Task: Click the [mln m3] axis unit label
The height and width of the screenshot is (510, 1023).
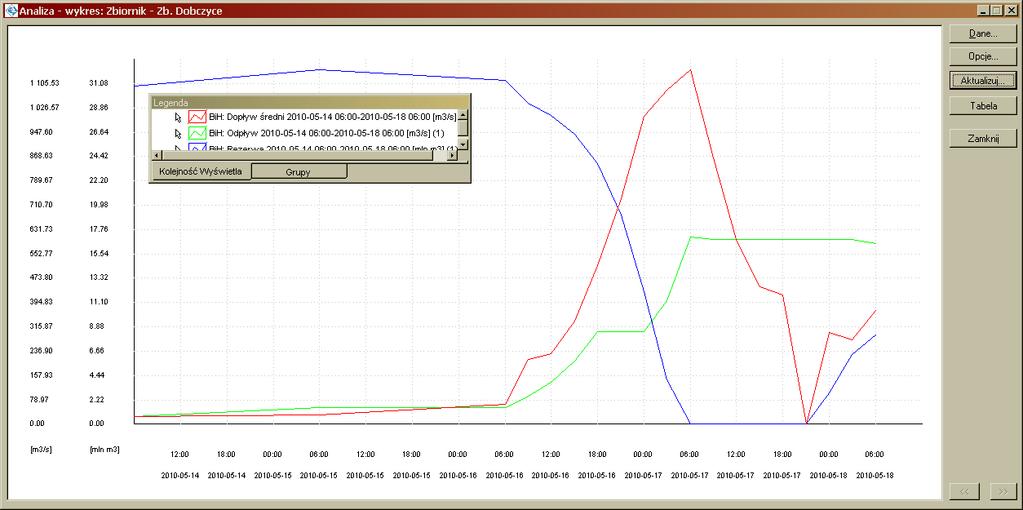Action: pyautogui.click(x=104, y=449)
